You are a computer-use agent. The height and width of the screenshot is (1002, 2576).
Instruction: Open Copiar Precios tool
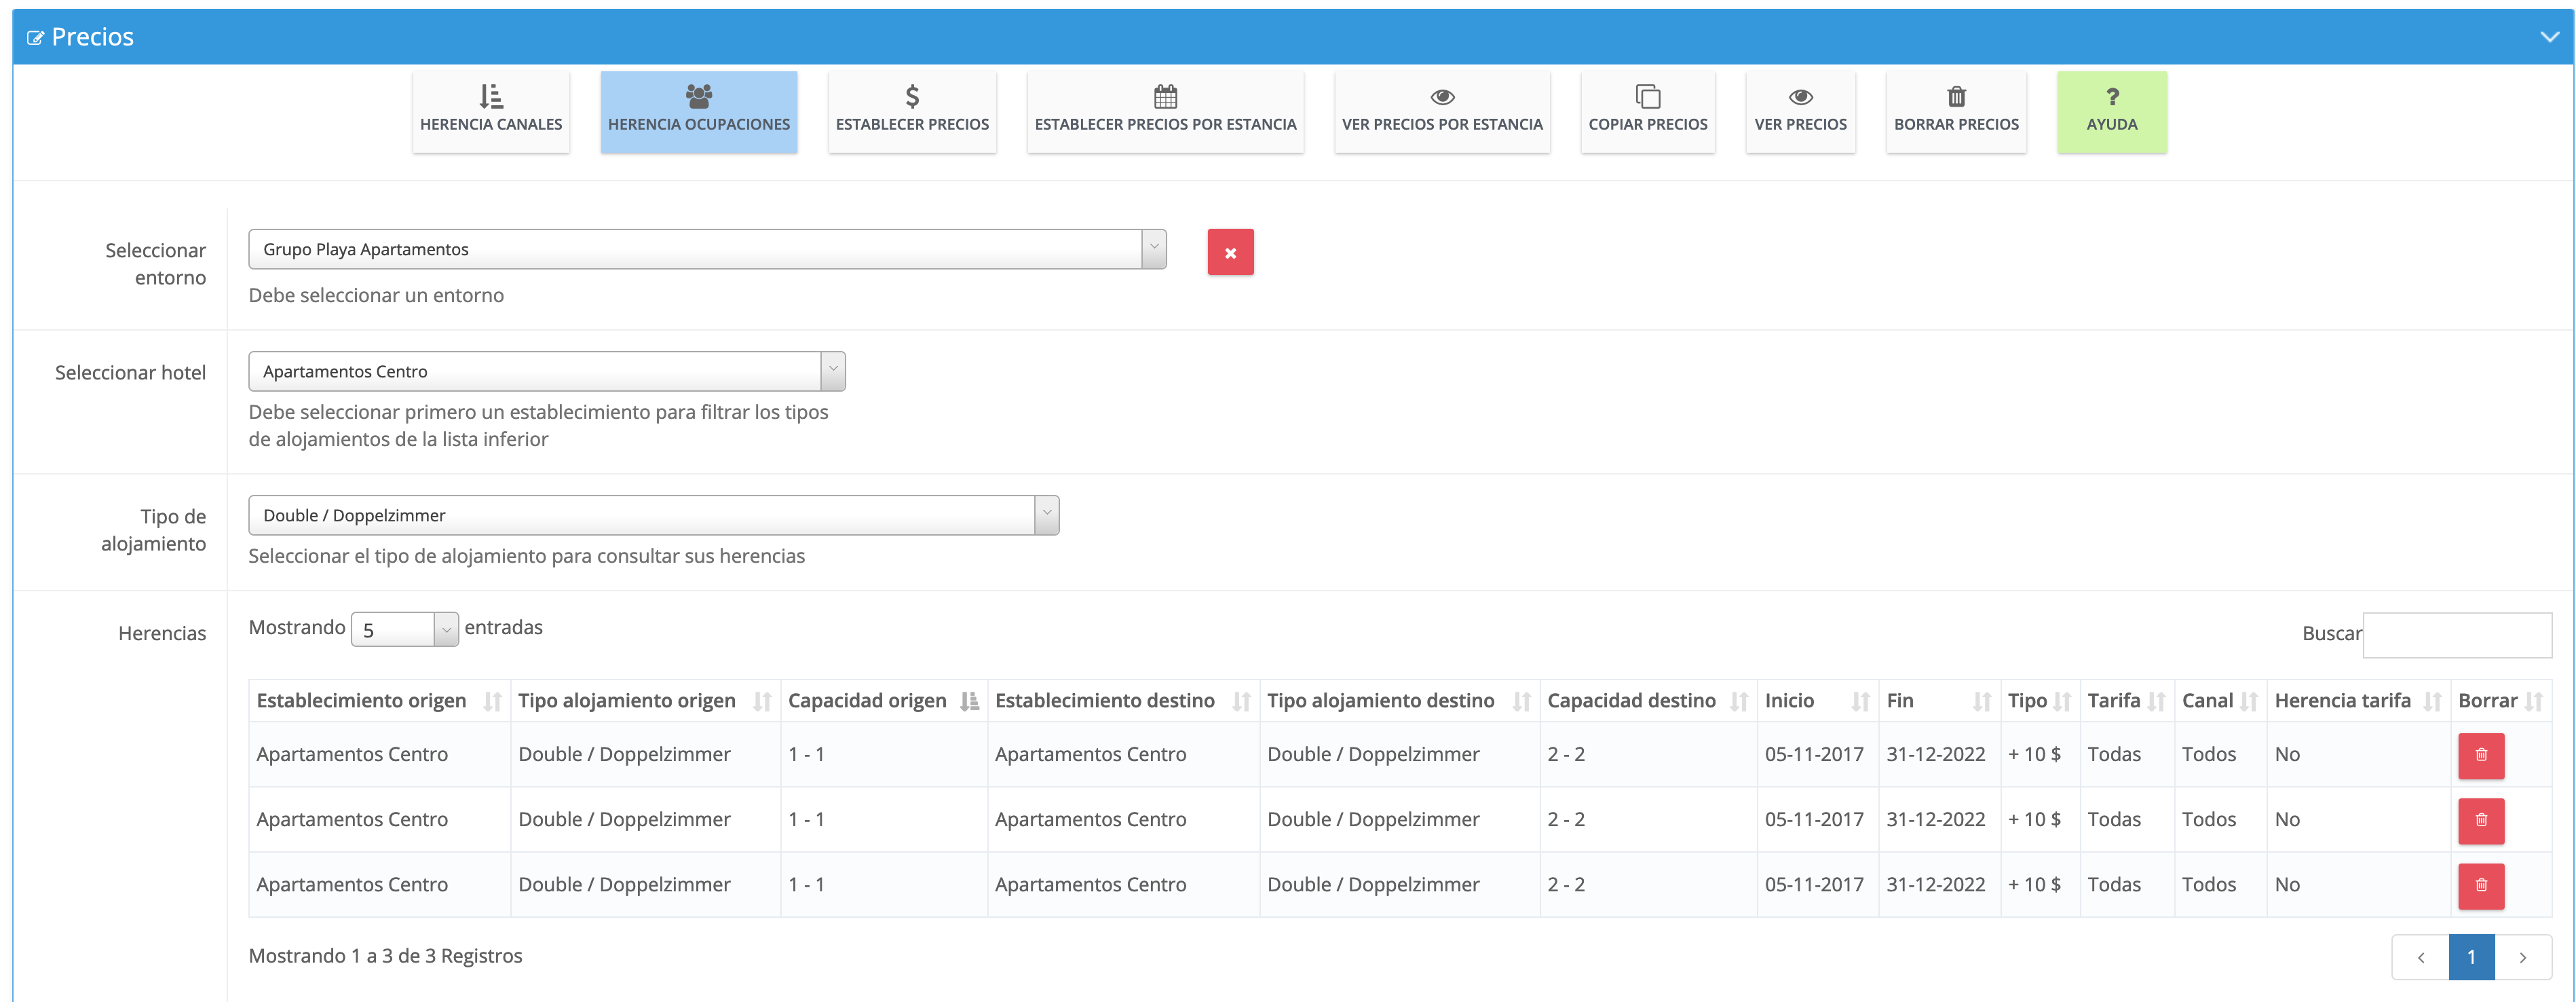tap(1647, 111)
